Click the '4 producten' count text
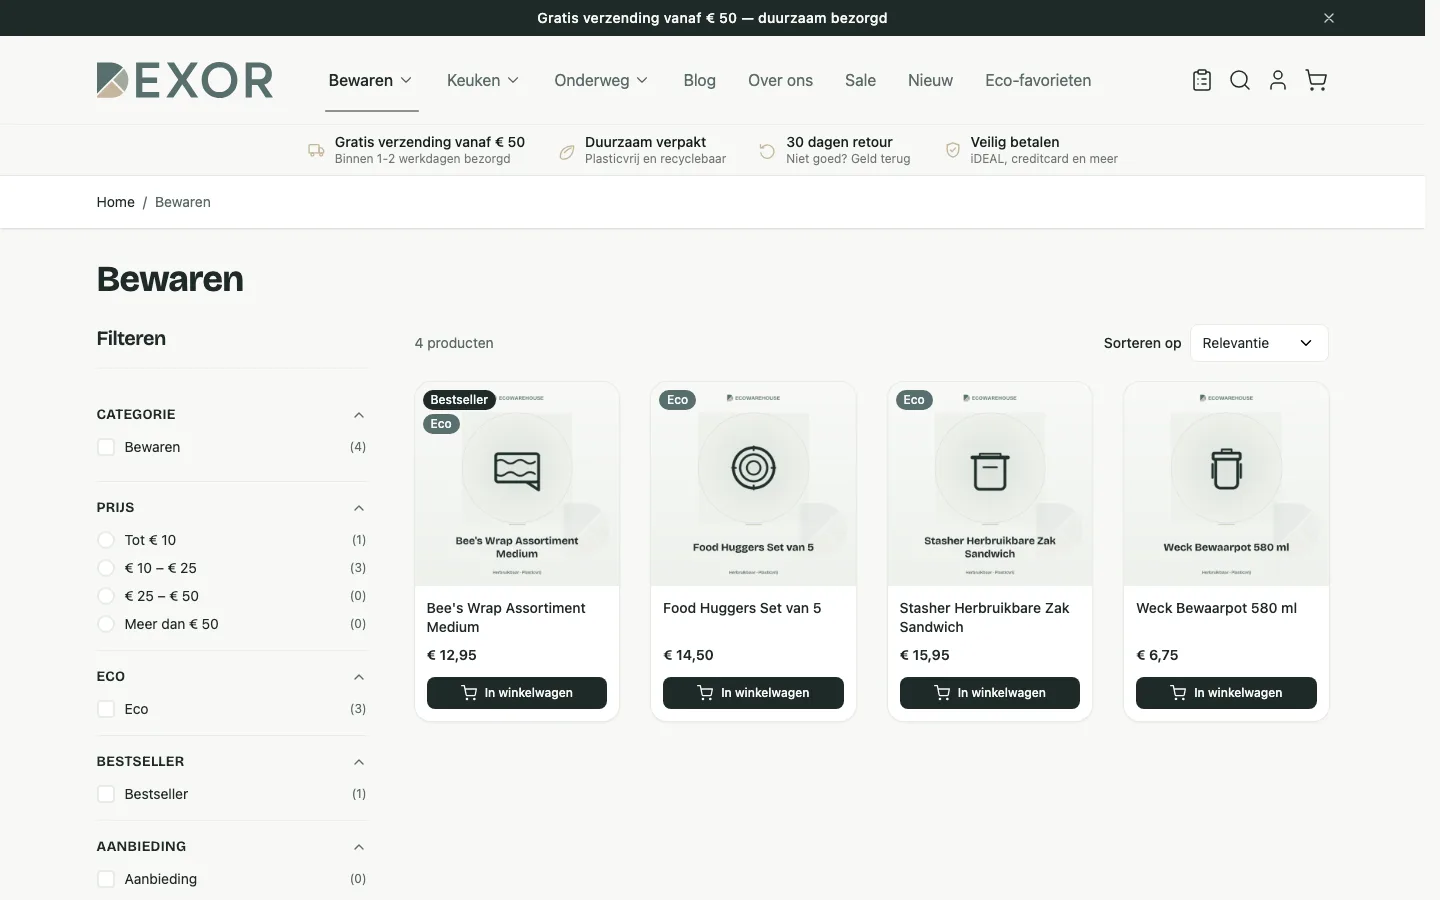The image size is (1440, 900). pyautogui.click(x=454, y=343)
